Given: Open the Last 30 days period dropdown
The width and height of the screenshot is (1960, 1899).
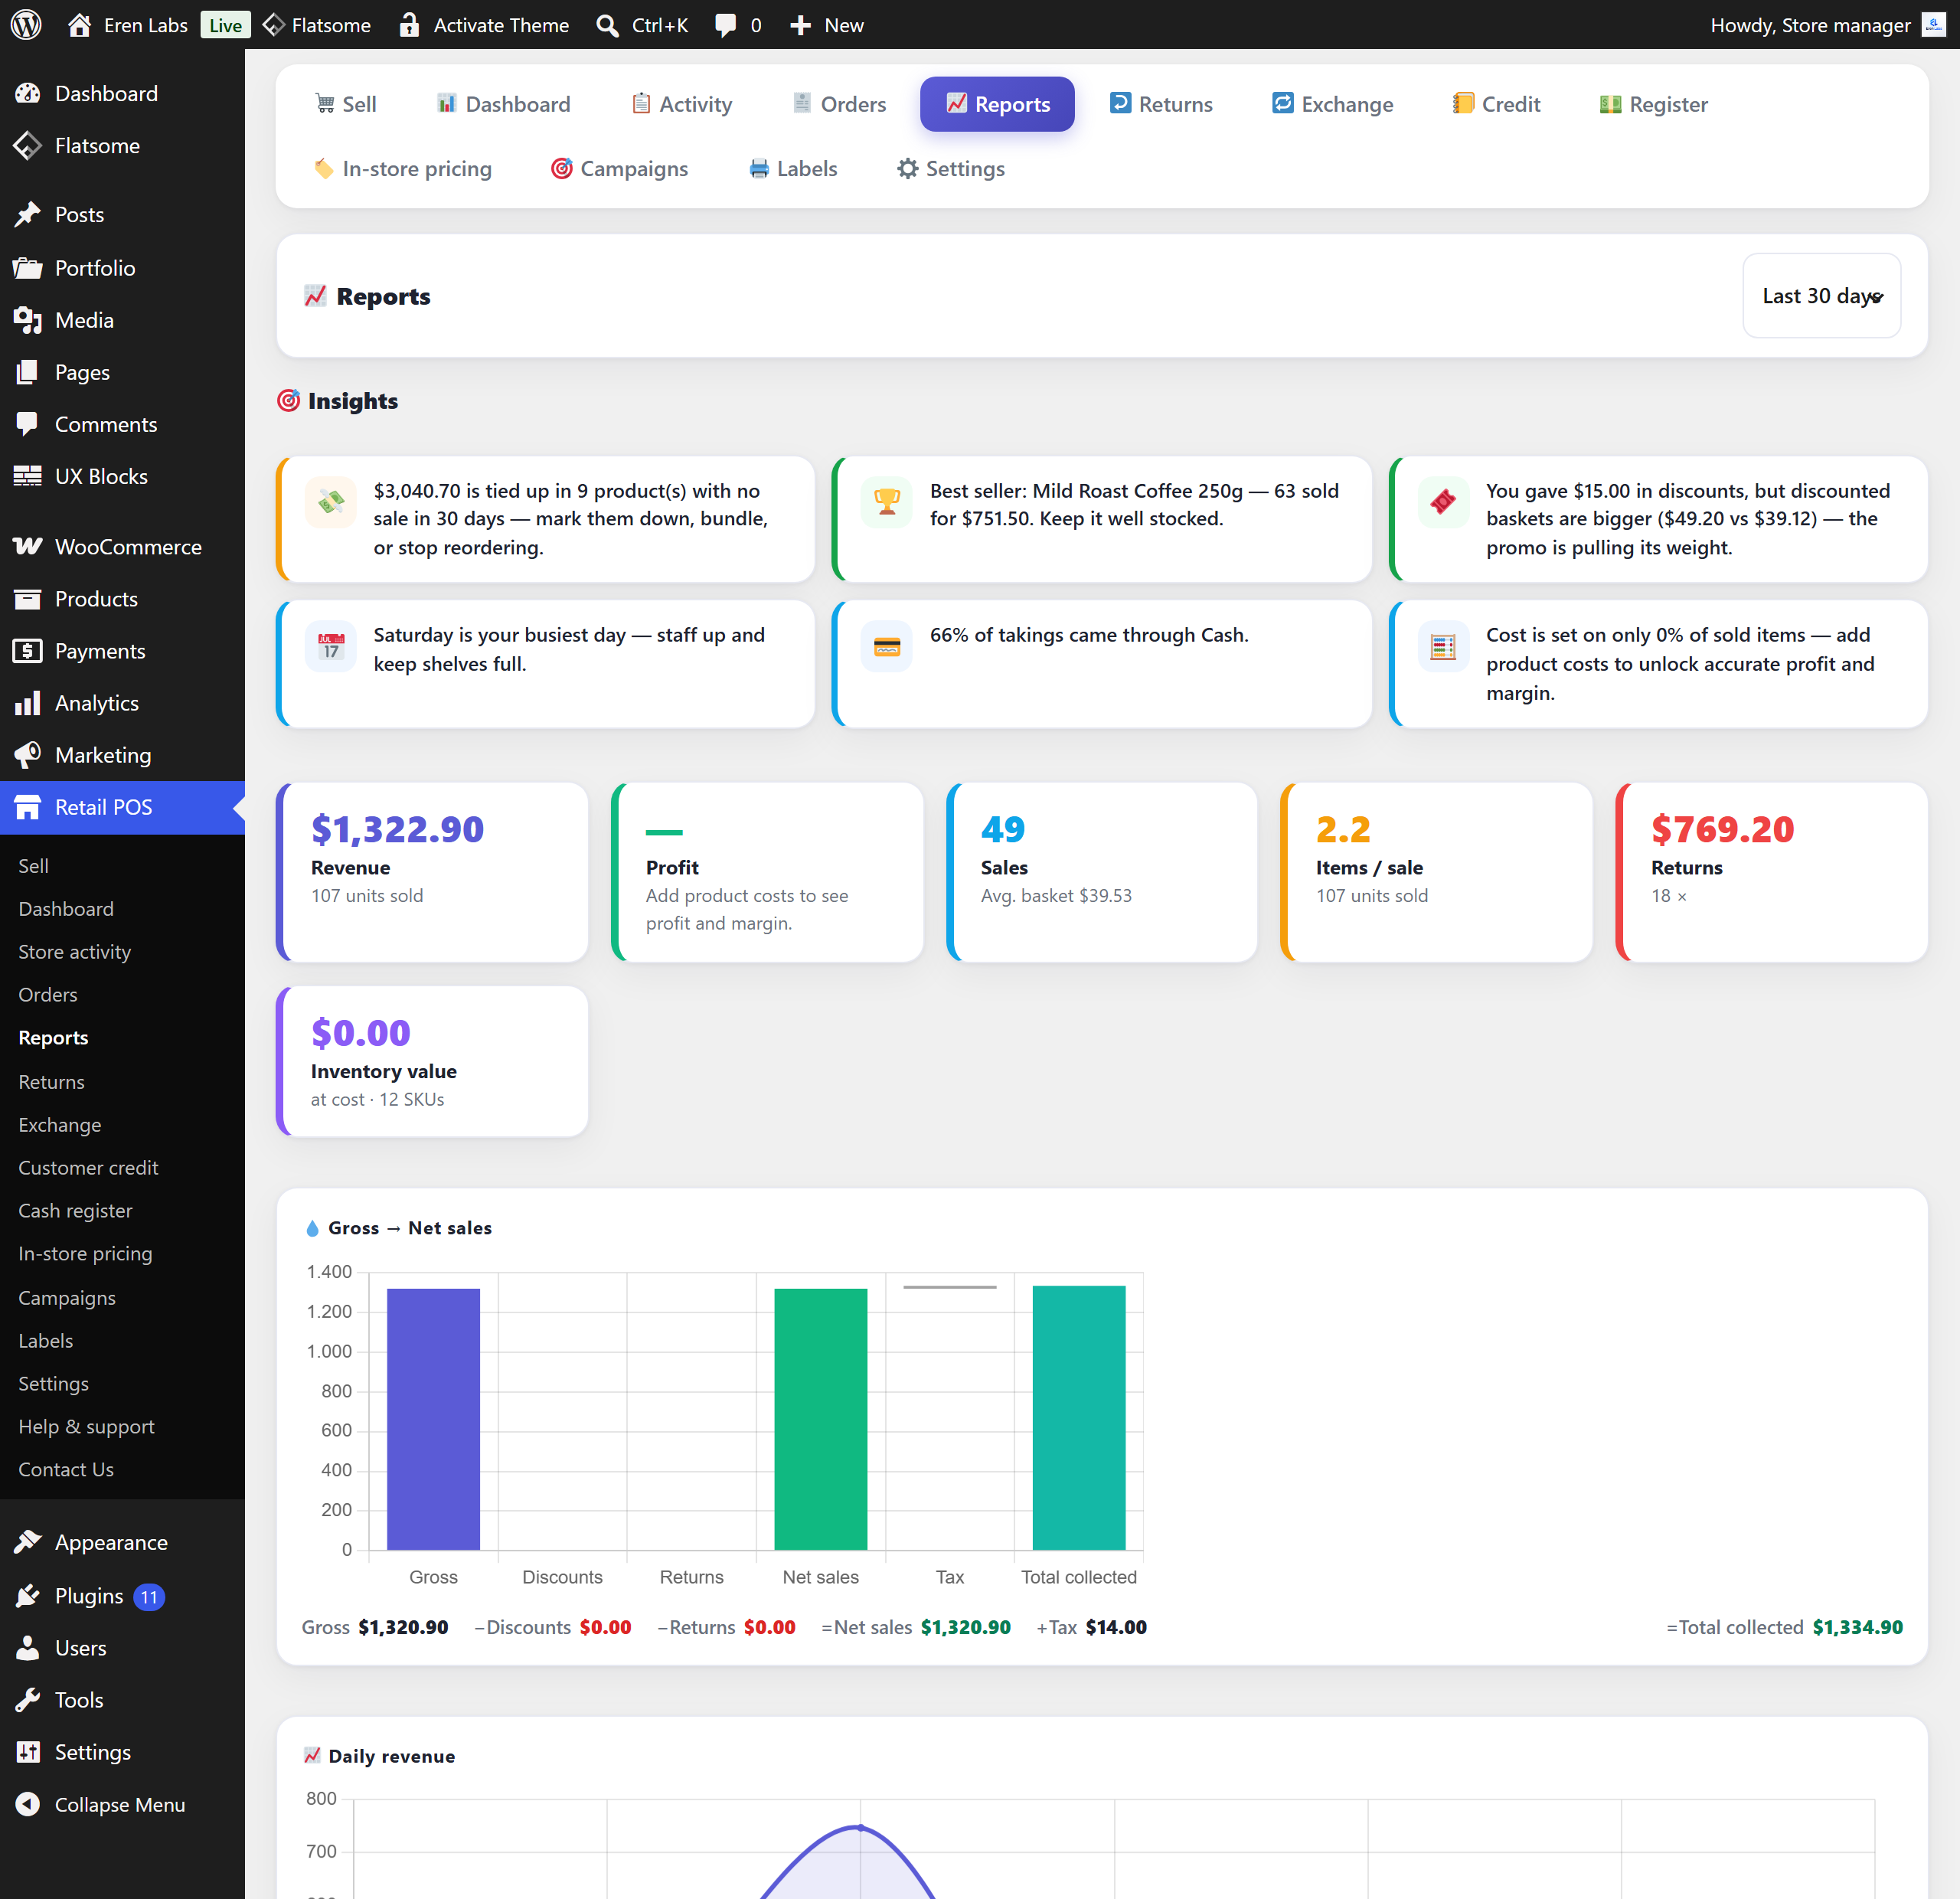Looking at the screenshot, I should point(1821,296).
